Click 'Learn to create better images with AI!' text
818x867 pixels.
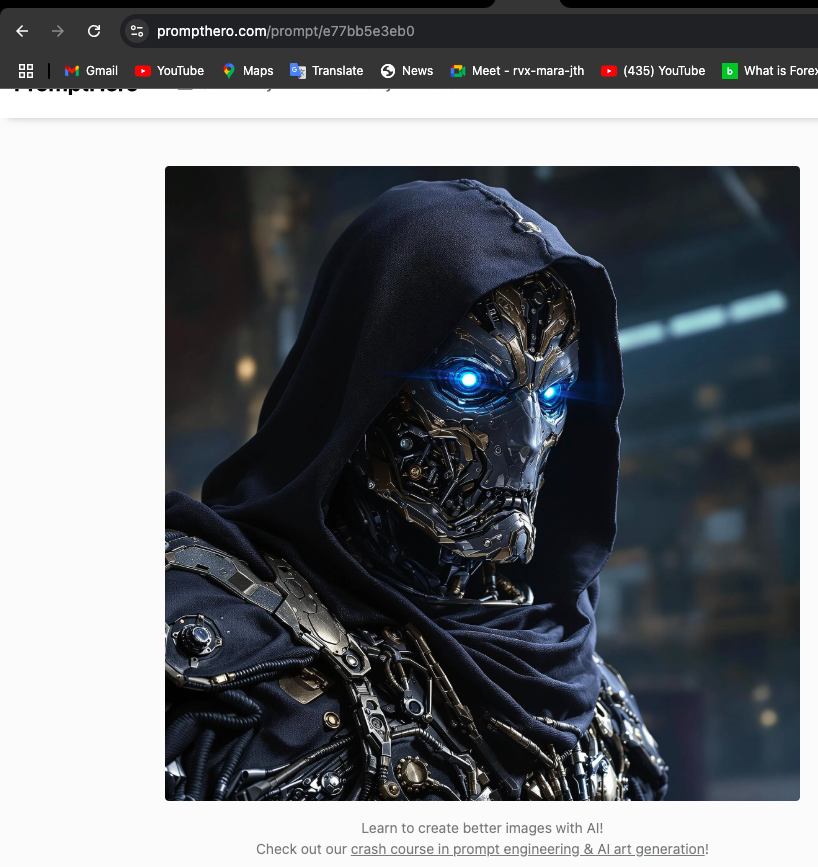coord(482,828)
